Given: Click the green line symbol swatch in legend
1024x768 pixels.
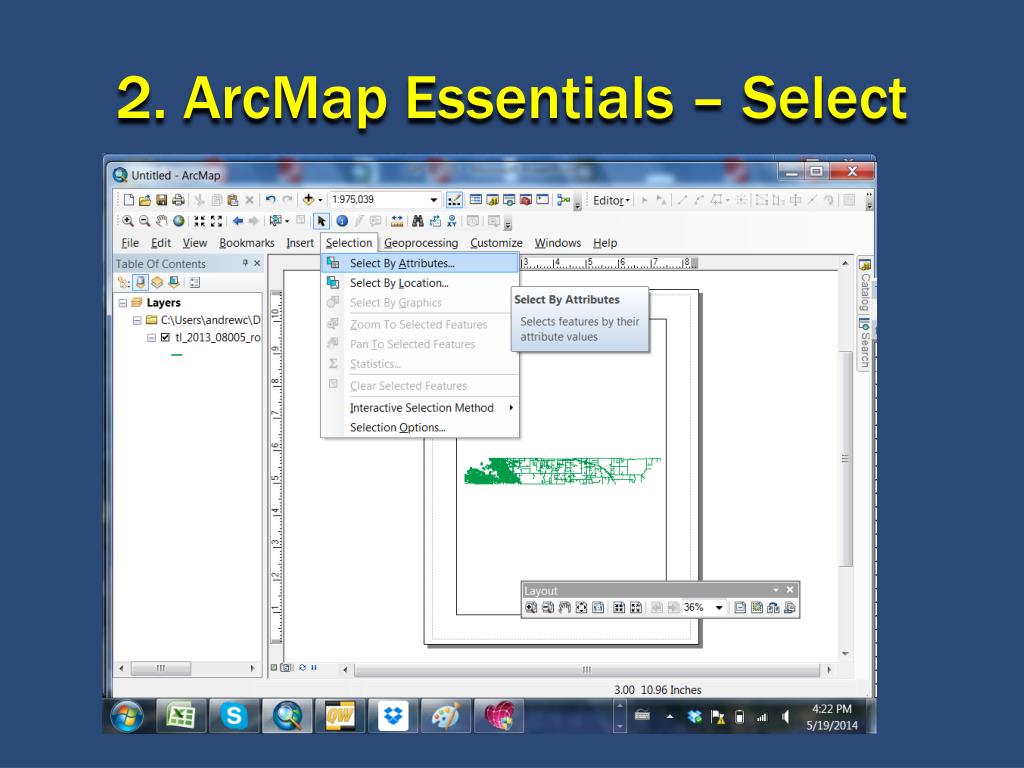Looking at the screenshot, I should tap(176, 355).
